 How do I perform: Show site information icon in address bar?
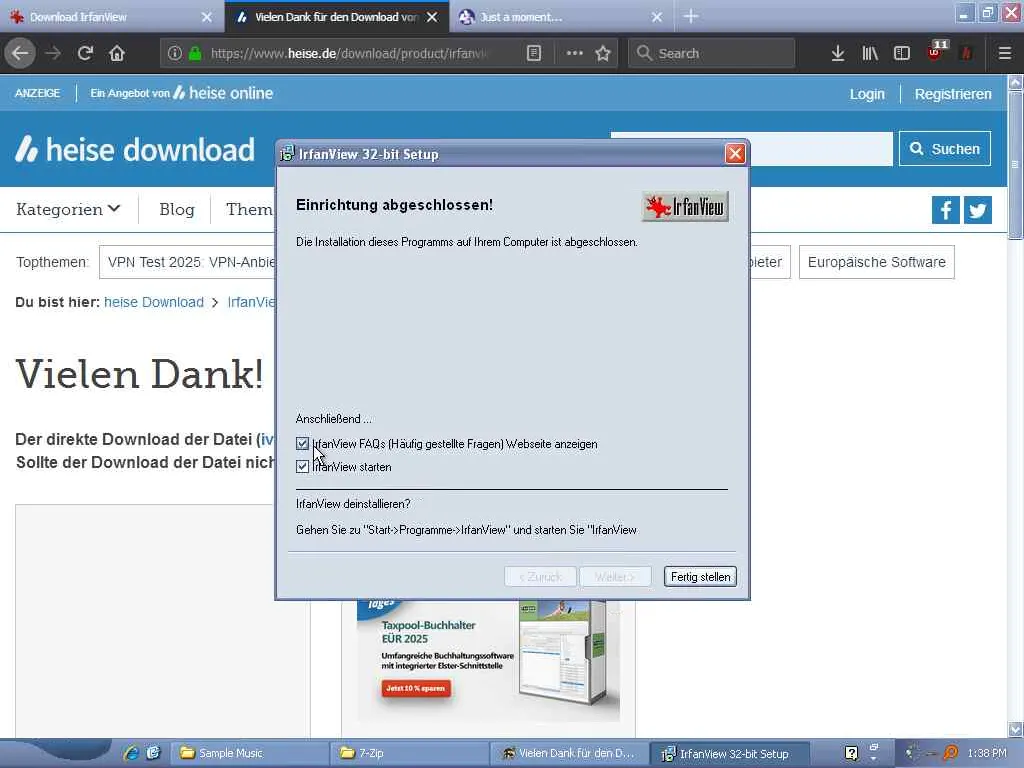174,53
